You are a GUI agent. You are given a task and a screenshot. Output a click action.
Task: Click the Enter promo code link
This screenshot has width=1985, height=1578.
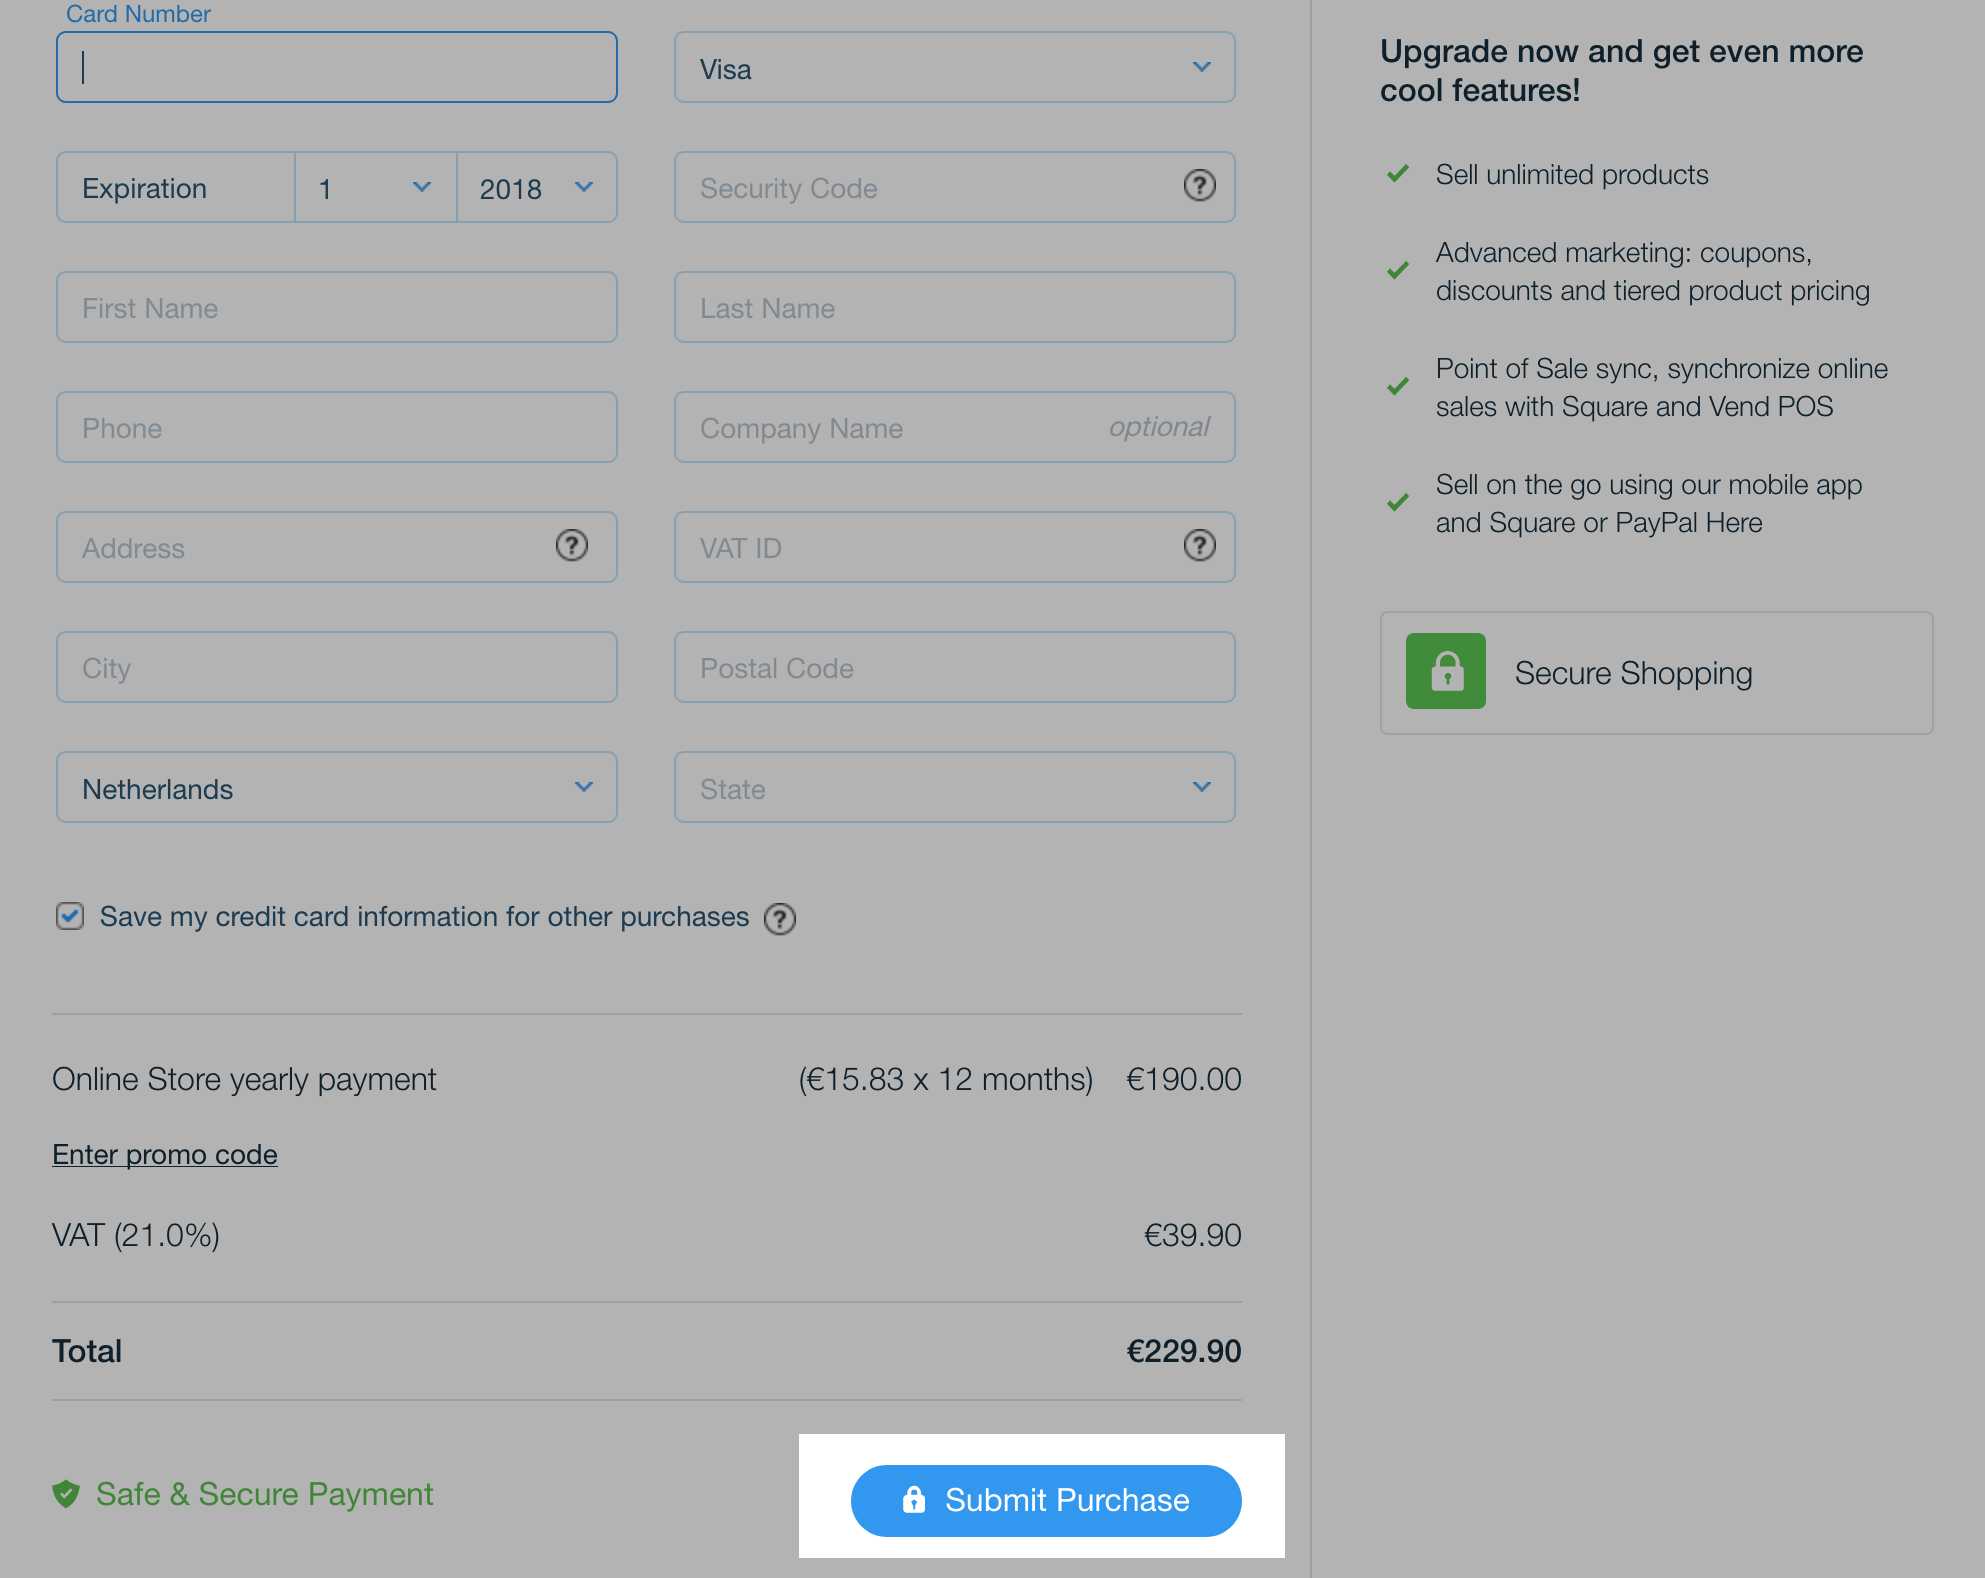pos(165,1154)
